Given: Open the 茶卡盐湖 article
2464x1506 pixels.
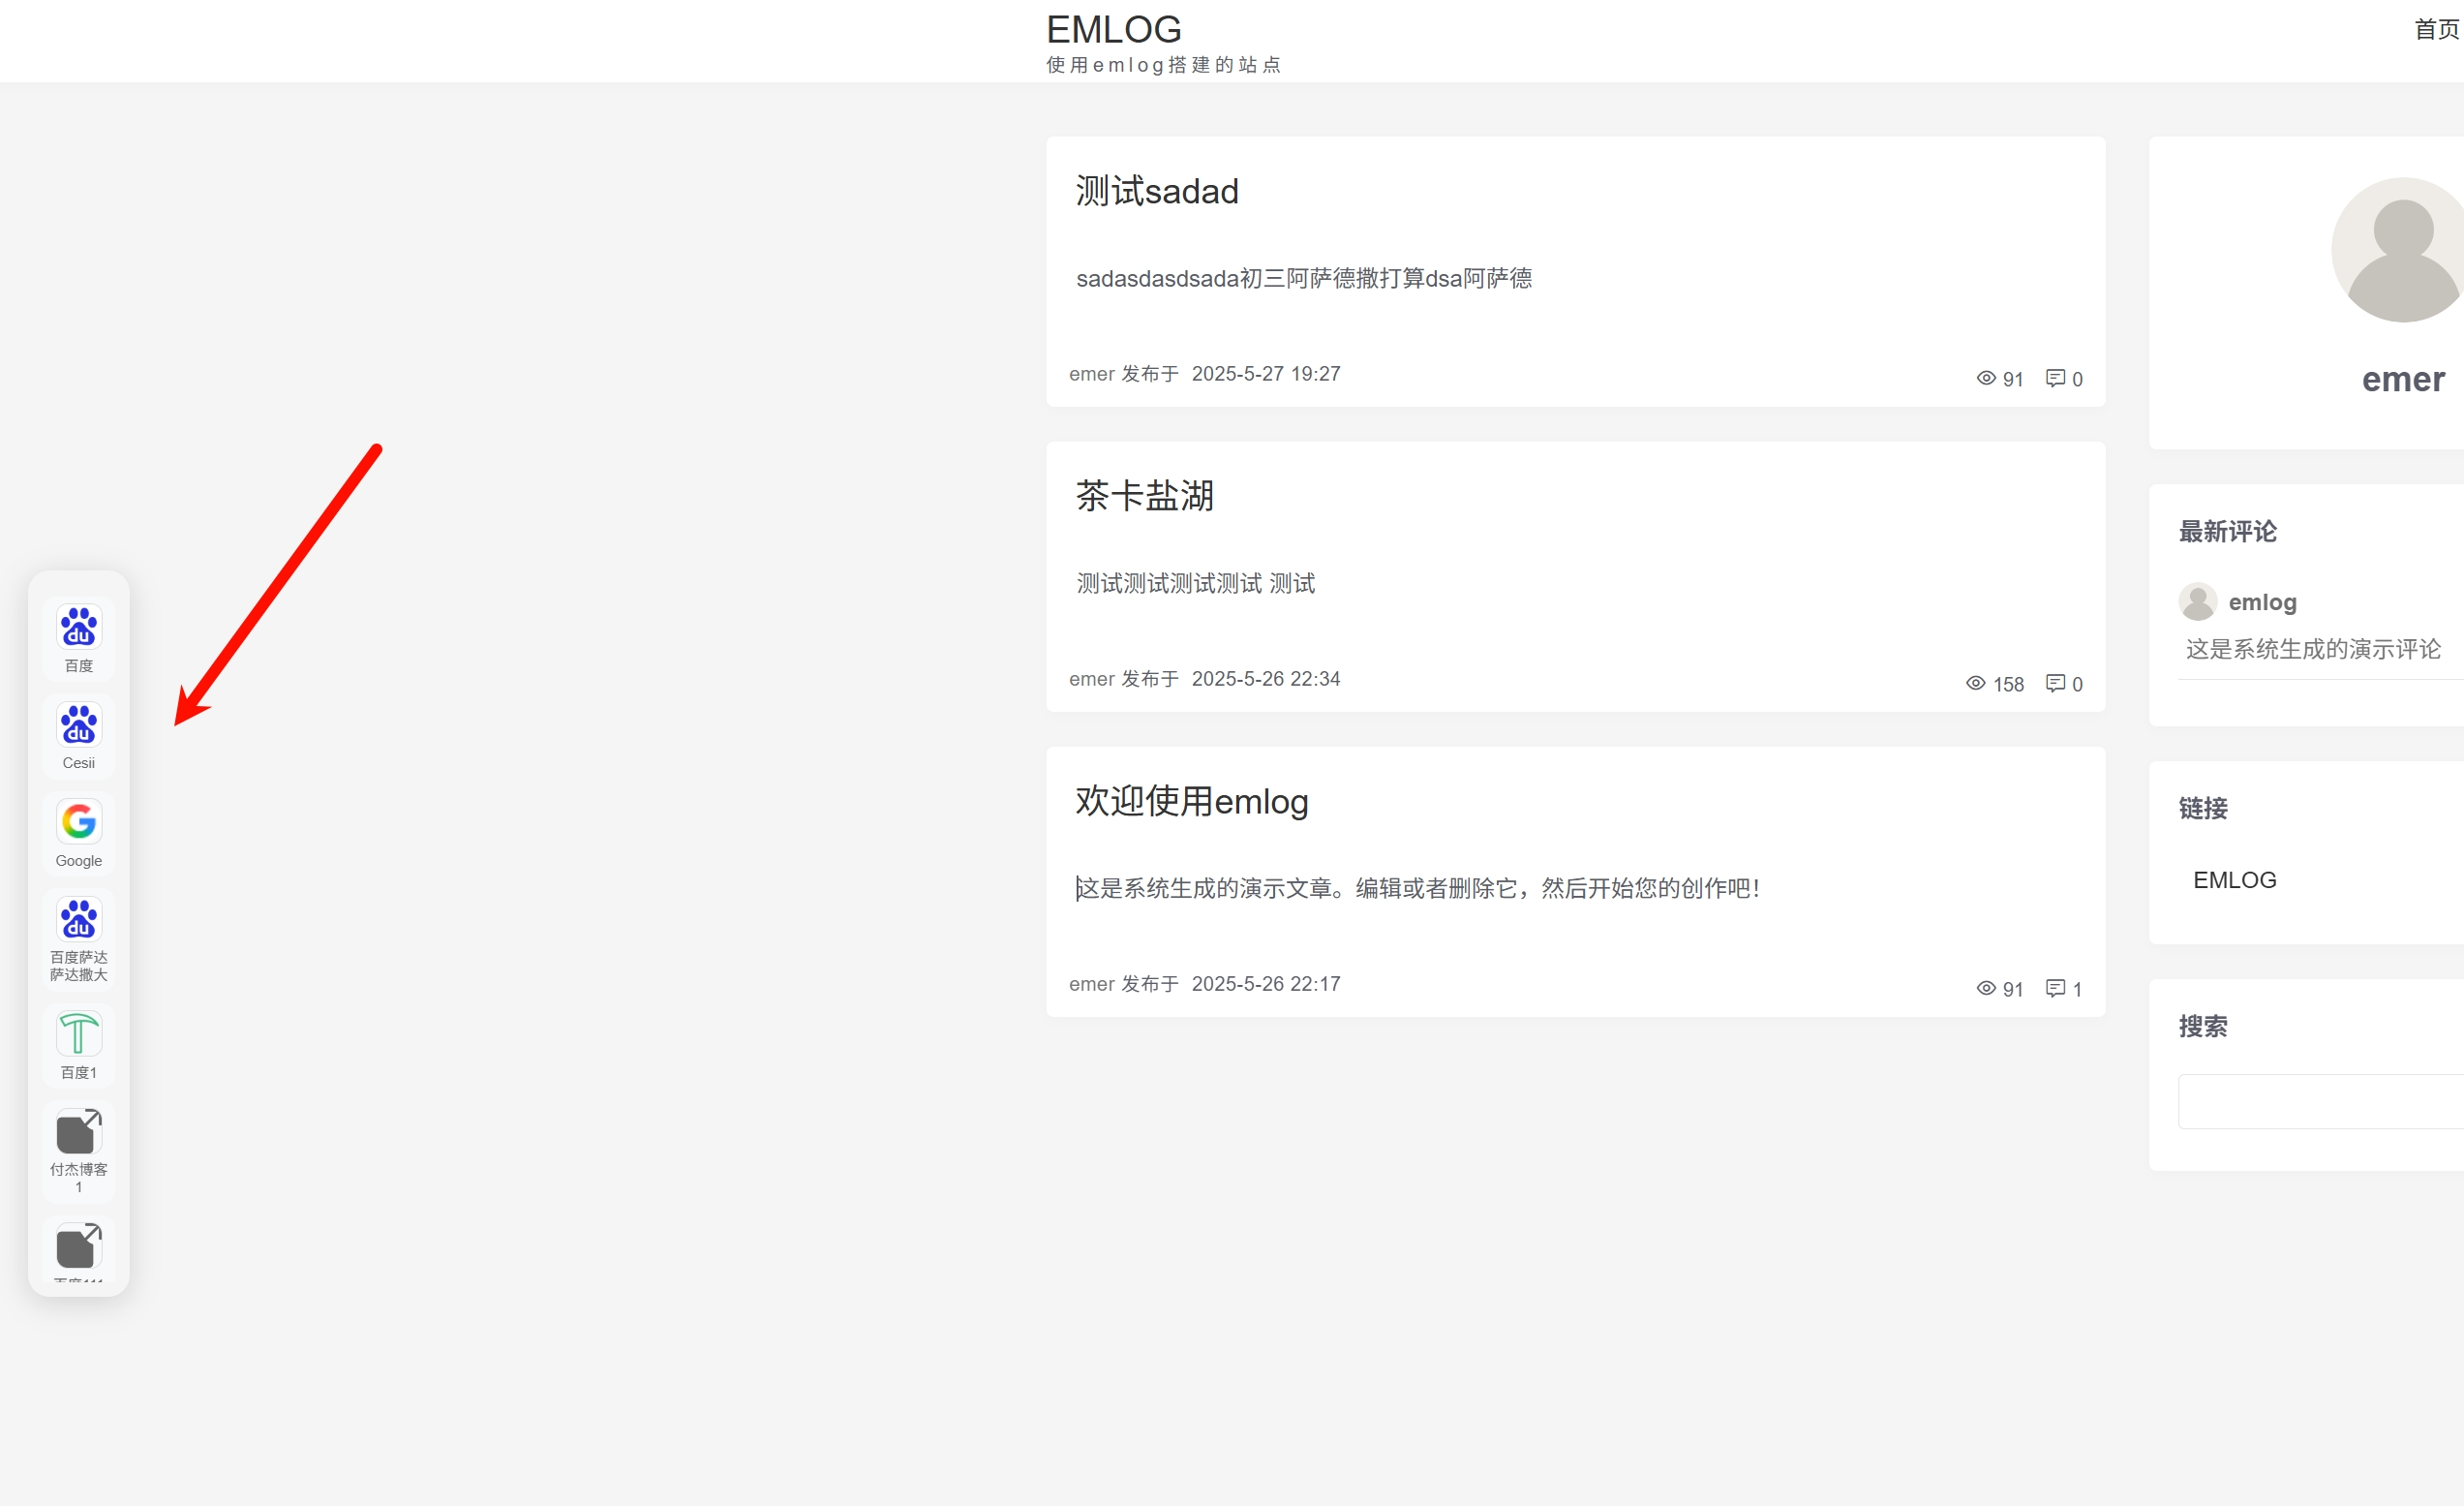Looking at the screenshot, I should click(1144, 496).
